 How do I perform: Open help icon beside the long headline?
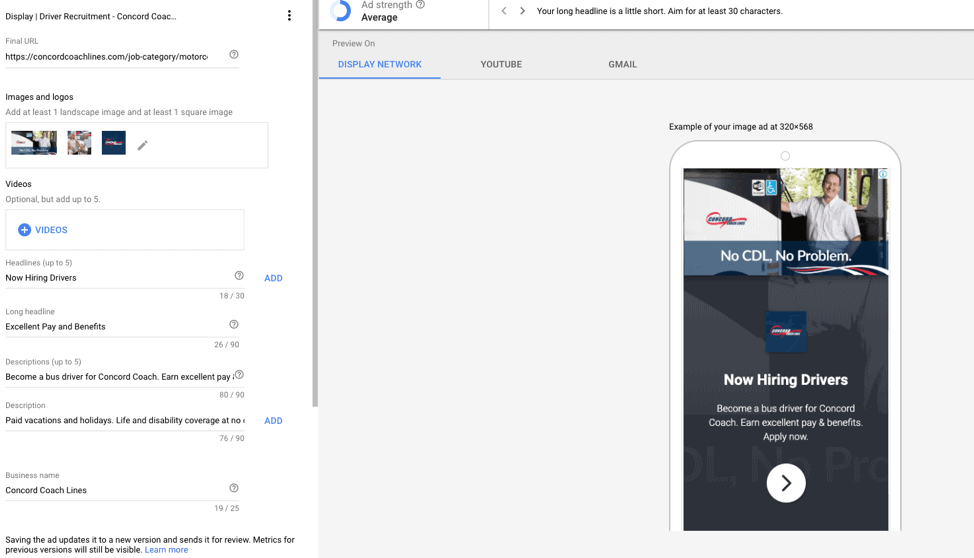click(x=234, y=324)
